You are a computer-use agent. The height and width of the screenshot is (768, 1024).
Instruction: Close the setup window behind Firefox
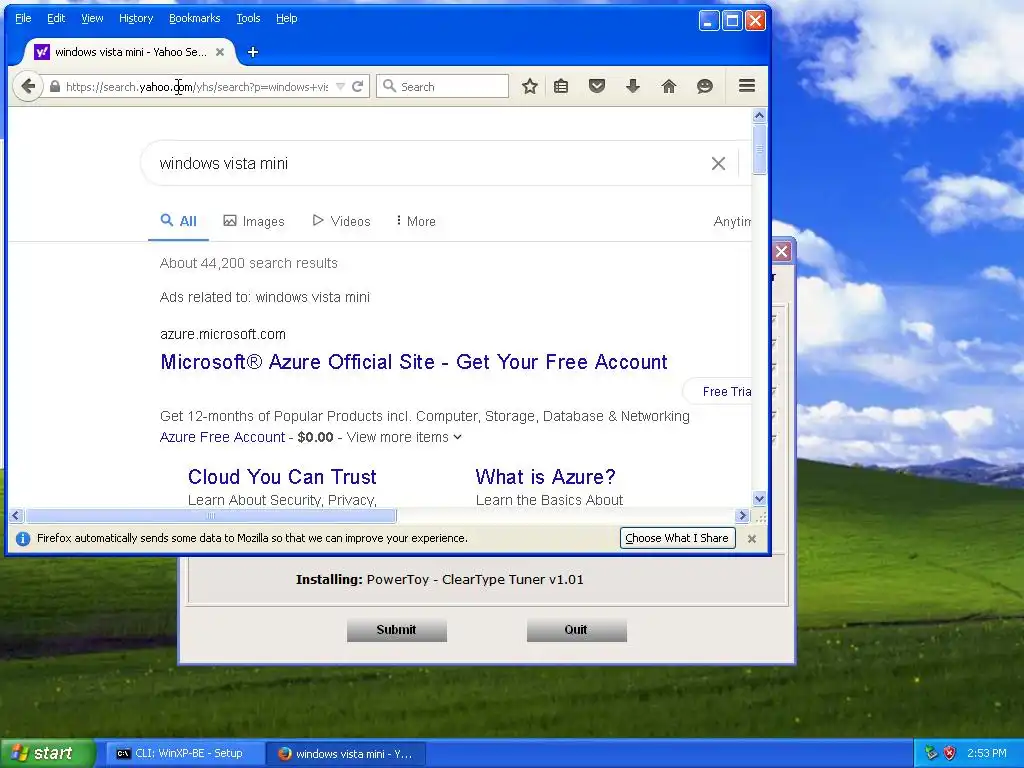pyautogui.click(x=782, y=251)
